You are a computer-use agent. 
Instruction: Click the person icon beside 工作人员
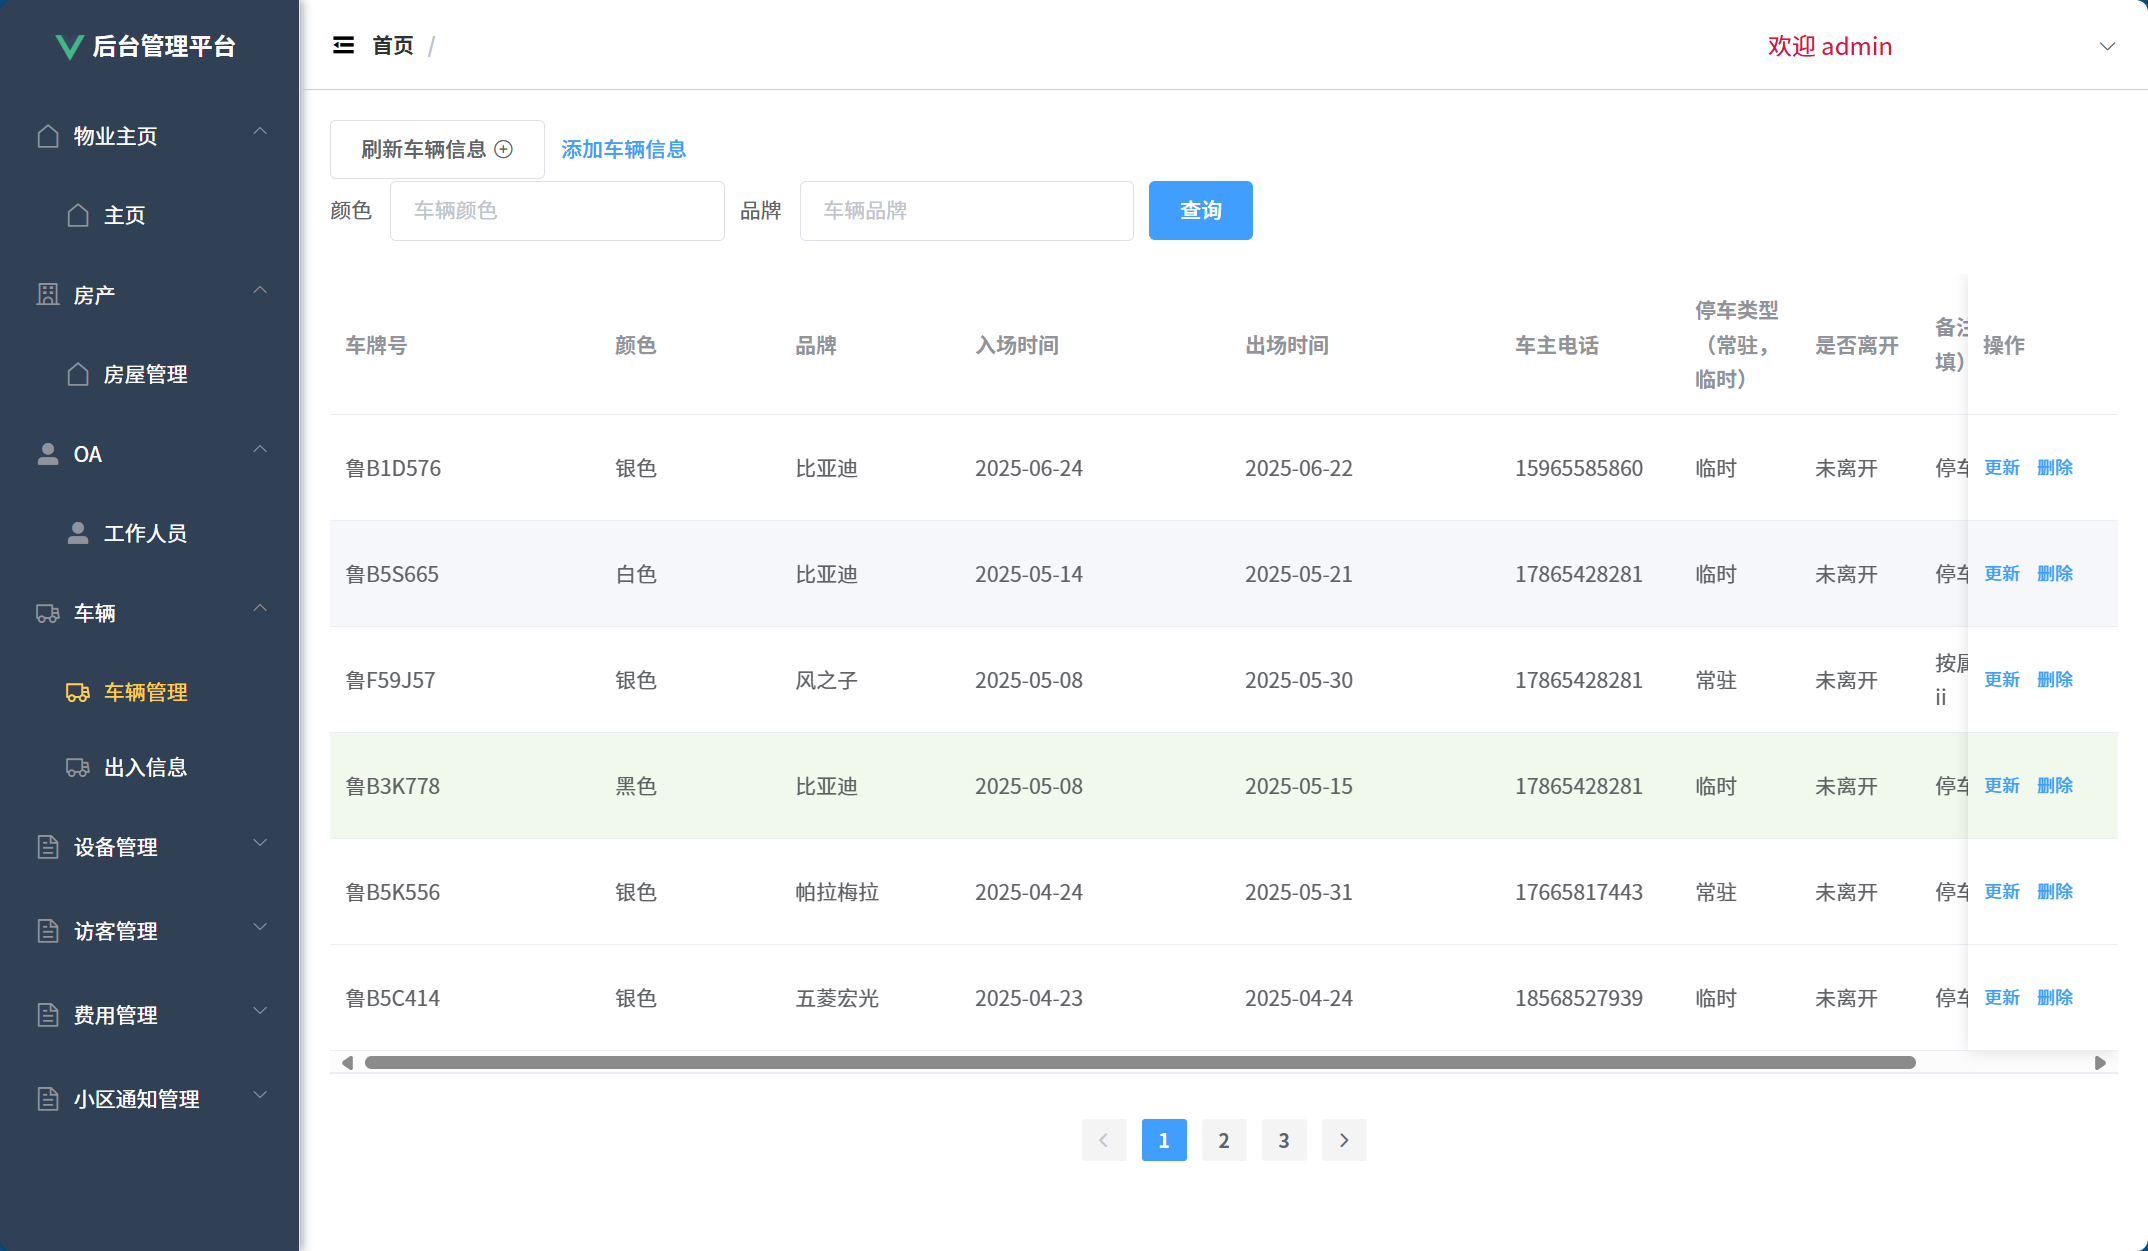[x=78, y=532]
